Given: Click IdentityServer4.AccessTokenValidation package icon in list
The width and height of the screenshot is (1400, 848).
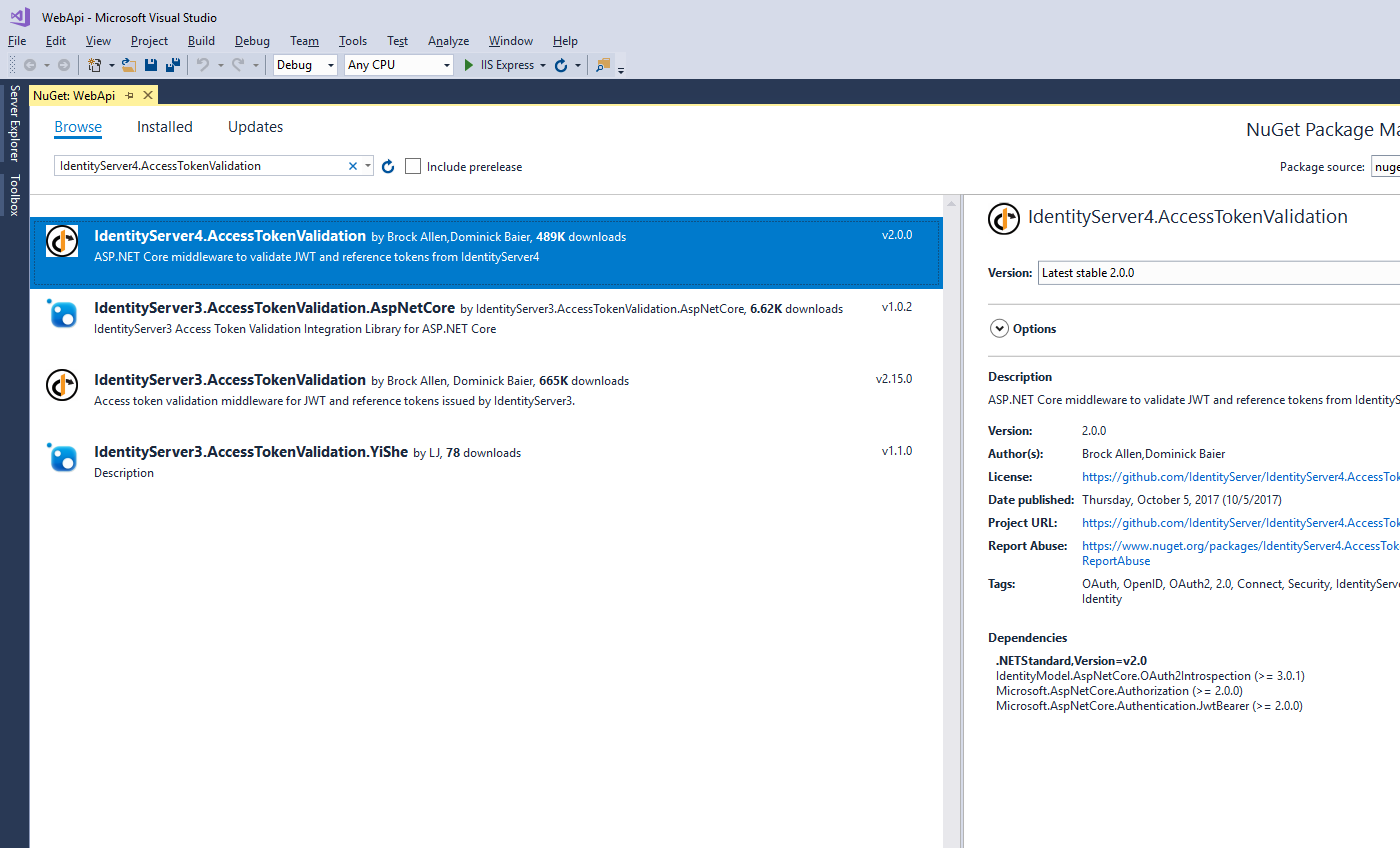Looking at the screenshot, I should (x=62, y=241).
